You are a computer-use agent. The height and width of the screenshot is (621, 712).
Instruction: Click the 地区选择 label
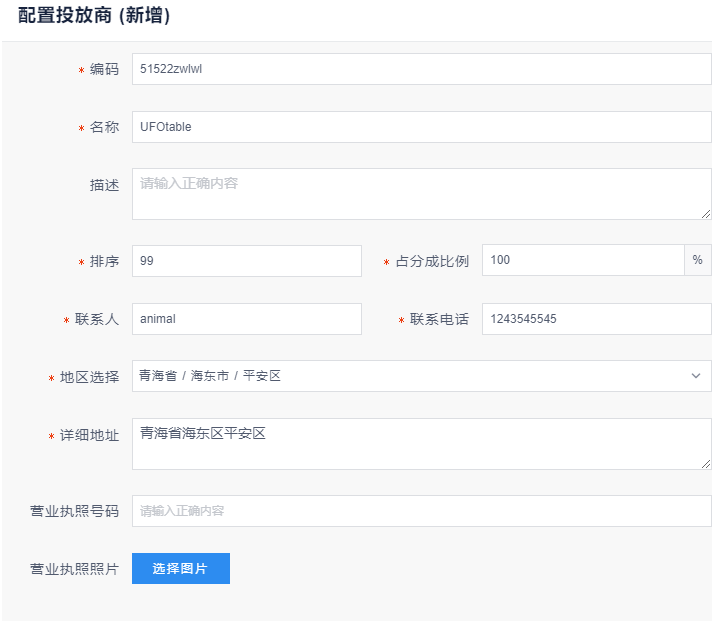click(x=89, y=377)
